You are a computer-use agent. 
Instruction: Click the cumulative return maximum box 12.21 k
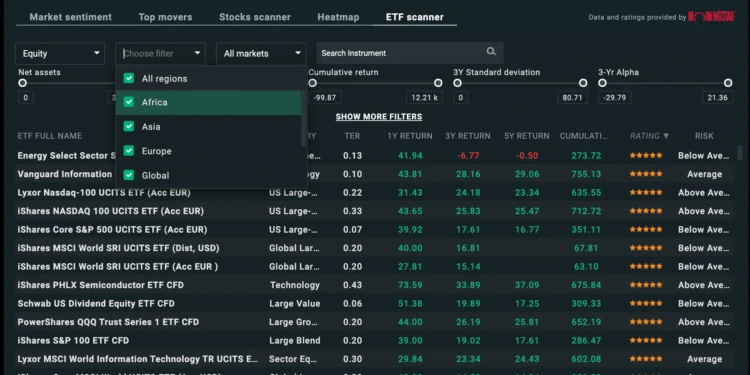pos(424,98)
